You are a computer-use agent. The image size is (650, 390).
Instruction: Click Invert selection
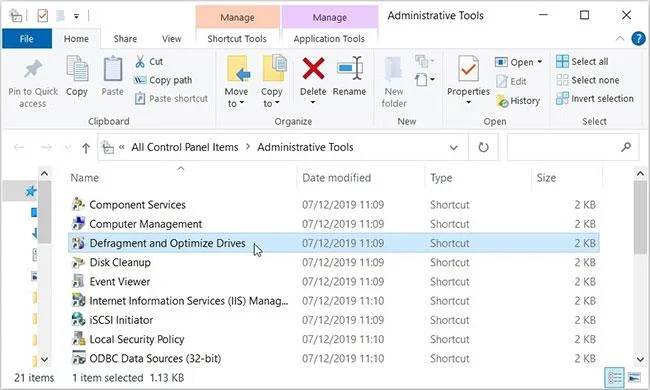pos(594,99)
